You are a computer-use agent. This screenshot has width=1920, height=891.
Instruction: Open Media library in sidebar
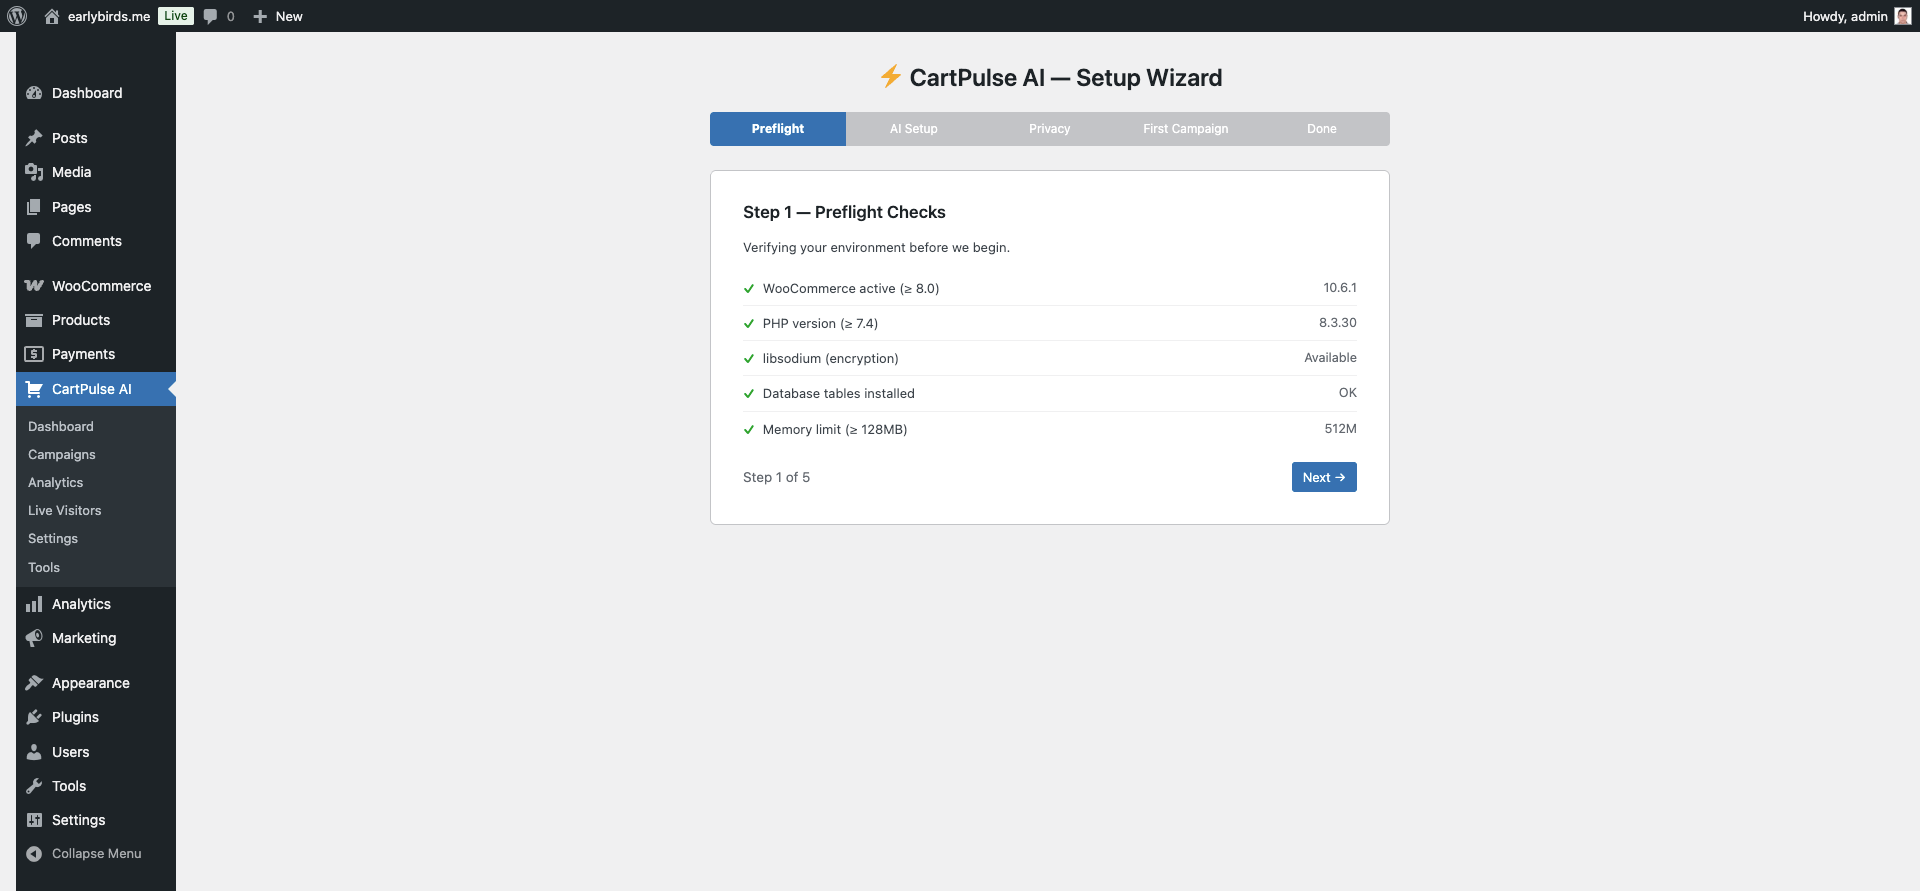71,172
